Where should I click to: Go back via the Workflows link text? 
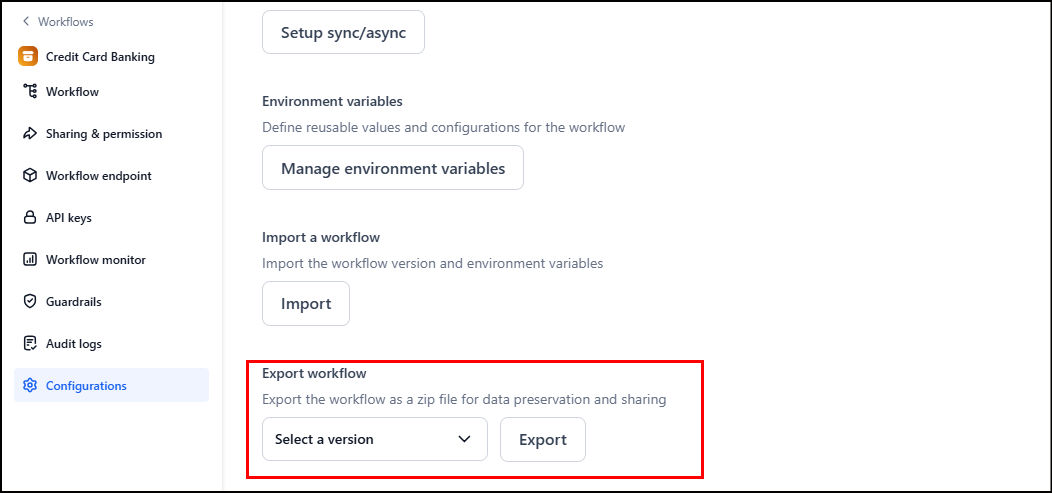tap(66, 22)
